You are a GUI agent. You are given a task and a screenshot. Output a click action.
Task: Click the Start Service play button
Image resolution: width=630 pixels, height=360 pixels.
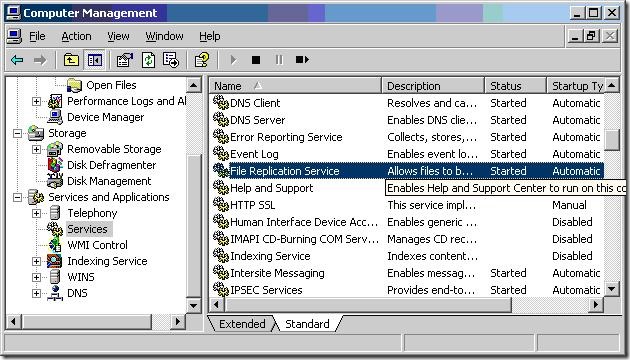pyautogui.click(x=233, y=60)
